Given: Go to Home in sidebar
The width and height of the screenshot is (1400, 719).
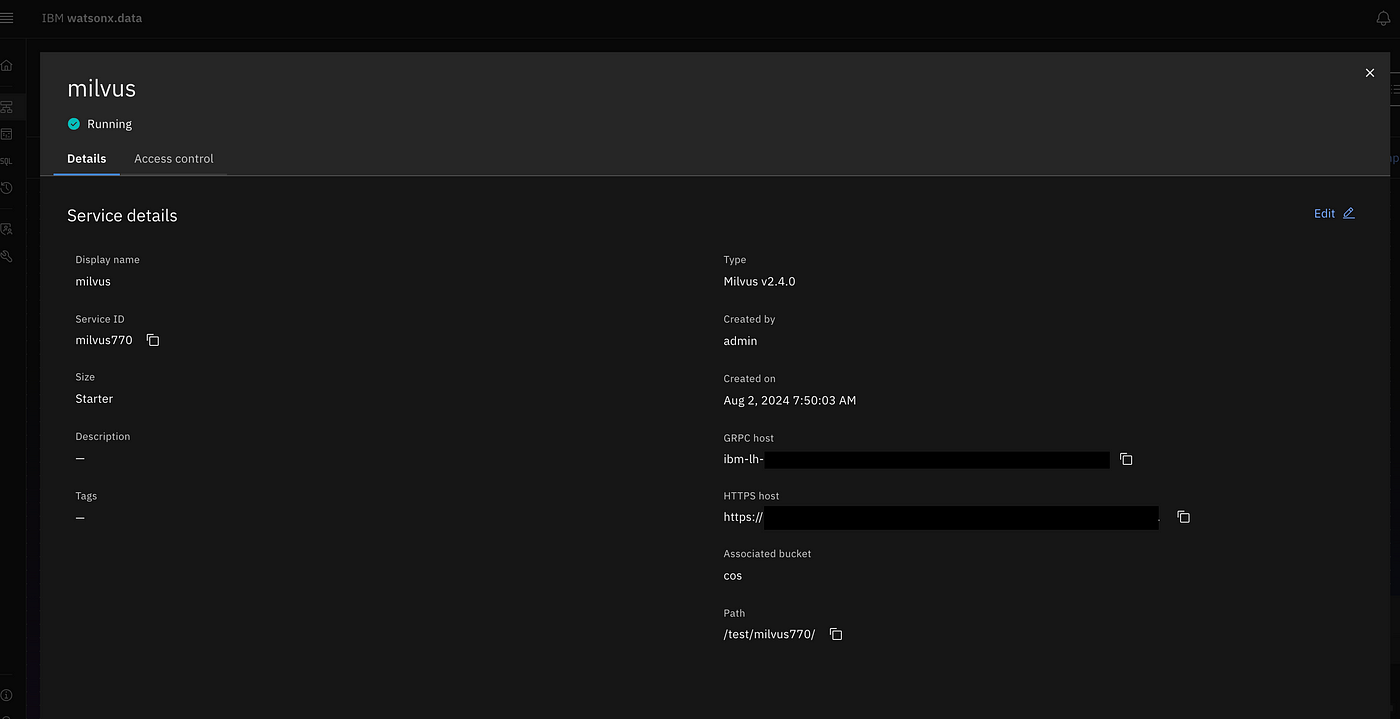Looking at the screenshot, I should tap(7, 65).
